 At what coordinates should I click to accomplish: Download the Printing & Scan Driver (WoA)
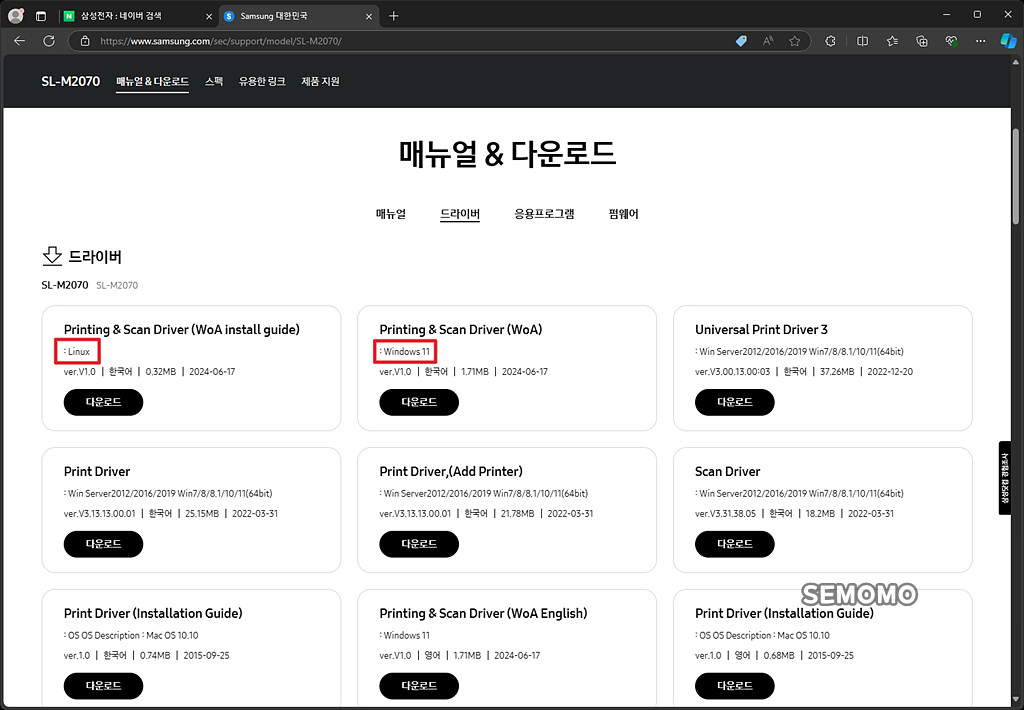point(419,402)
